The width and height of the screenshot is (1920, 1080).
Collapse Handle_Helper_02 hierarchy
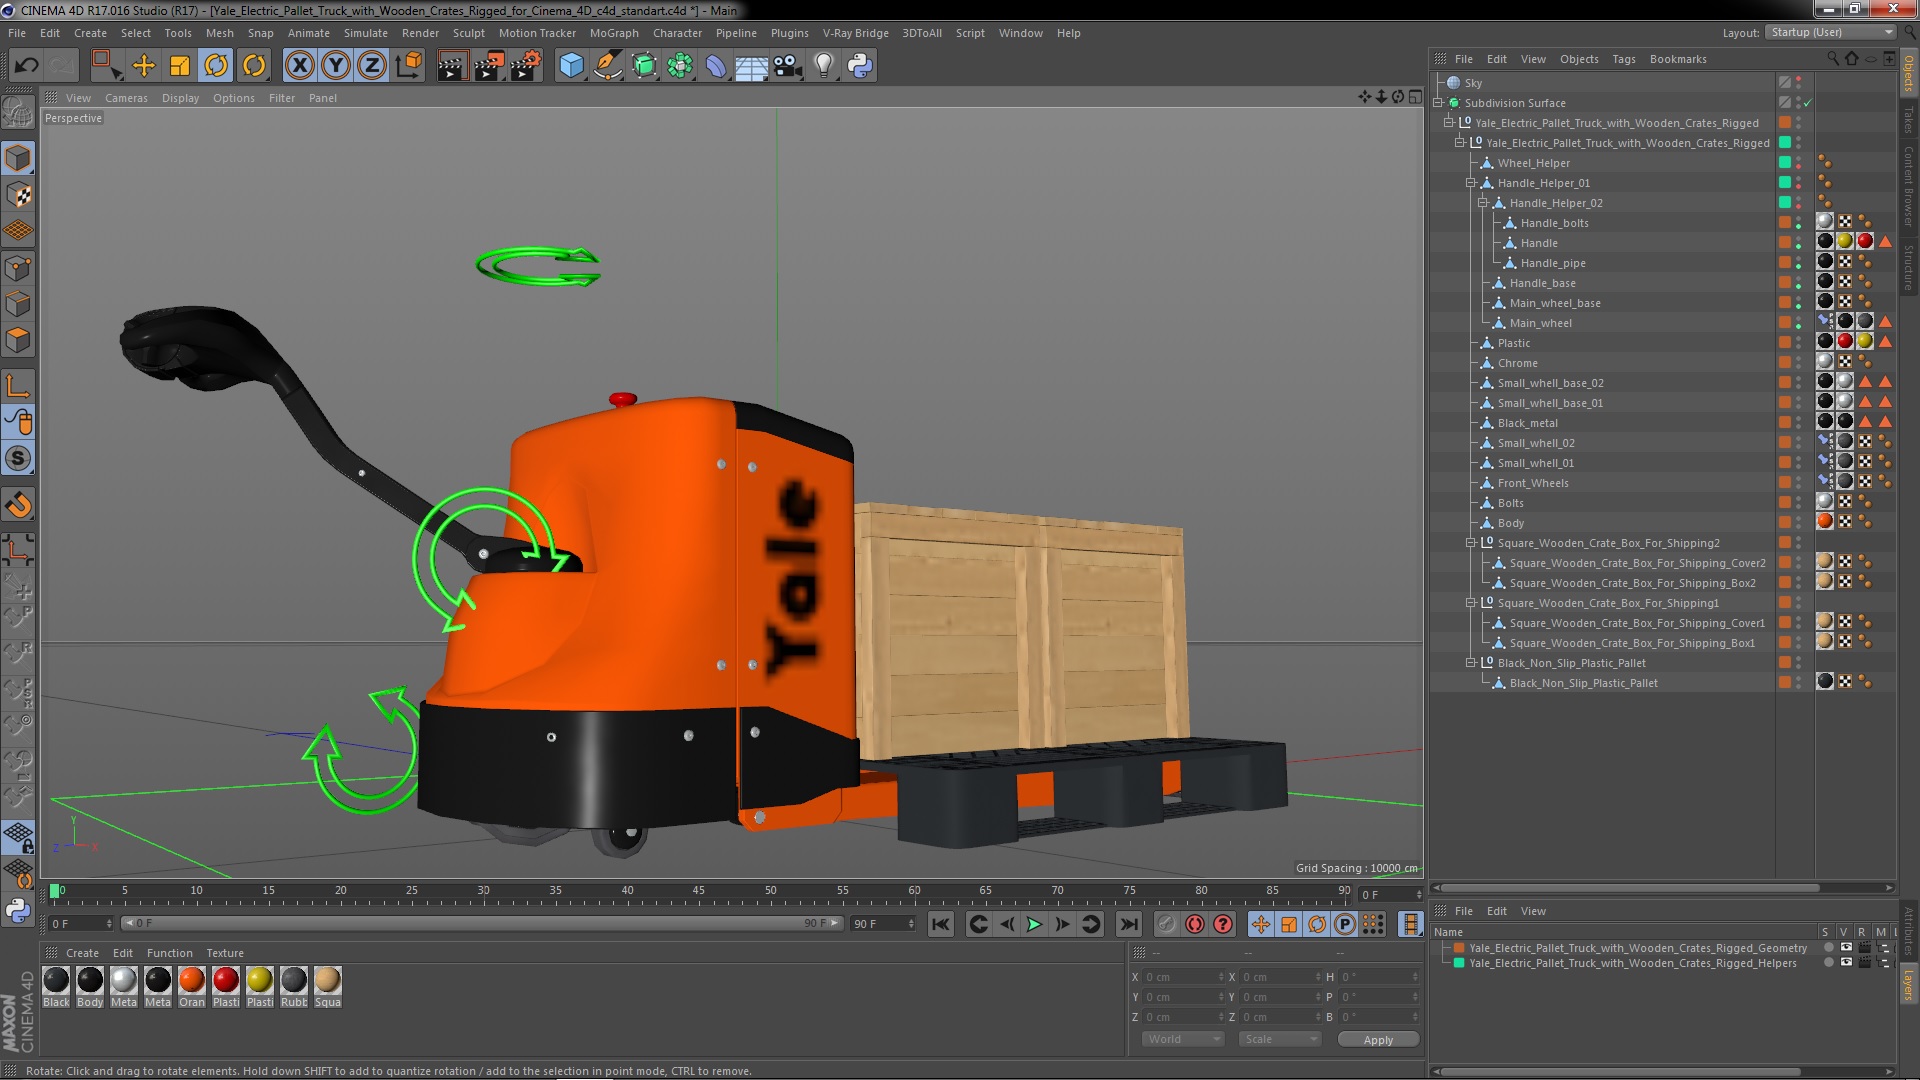pos(1483,203)
